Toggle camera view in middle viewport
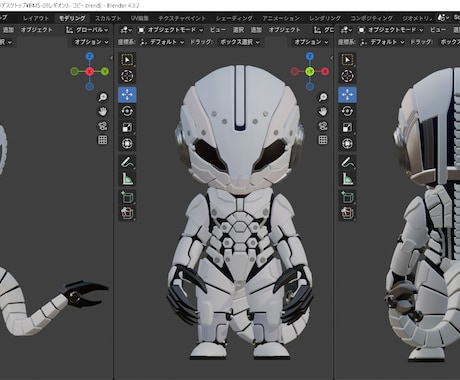This screenshot has height=380, width=460. (323, 126)
